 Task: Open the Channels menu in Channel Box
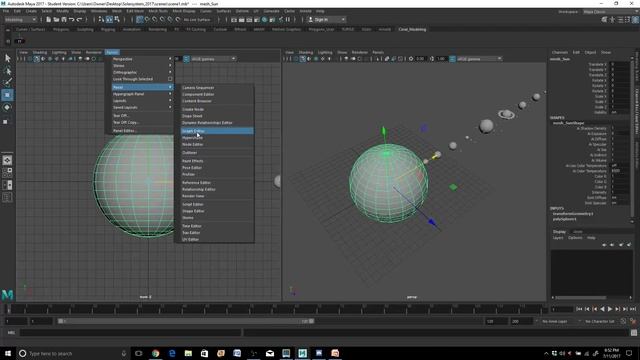pos(560,52)
